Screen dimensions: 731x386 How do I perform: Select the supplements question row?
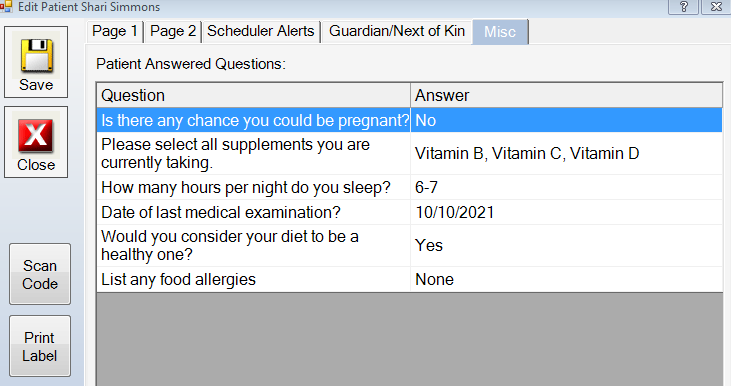click(x=410, y=153)
